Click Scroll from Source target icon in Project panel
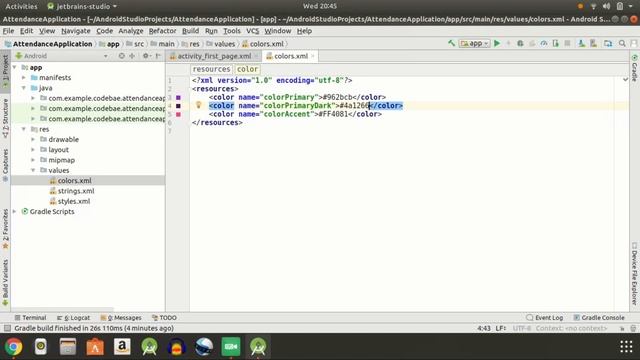This screenshot has height=360, width=640. tap(121, 56)
